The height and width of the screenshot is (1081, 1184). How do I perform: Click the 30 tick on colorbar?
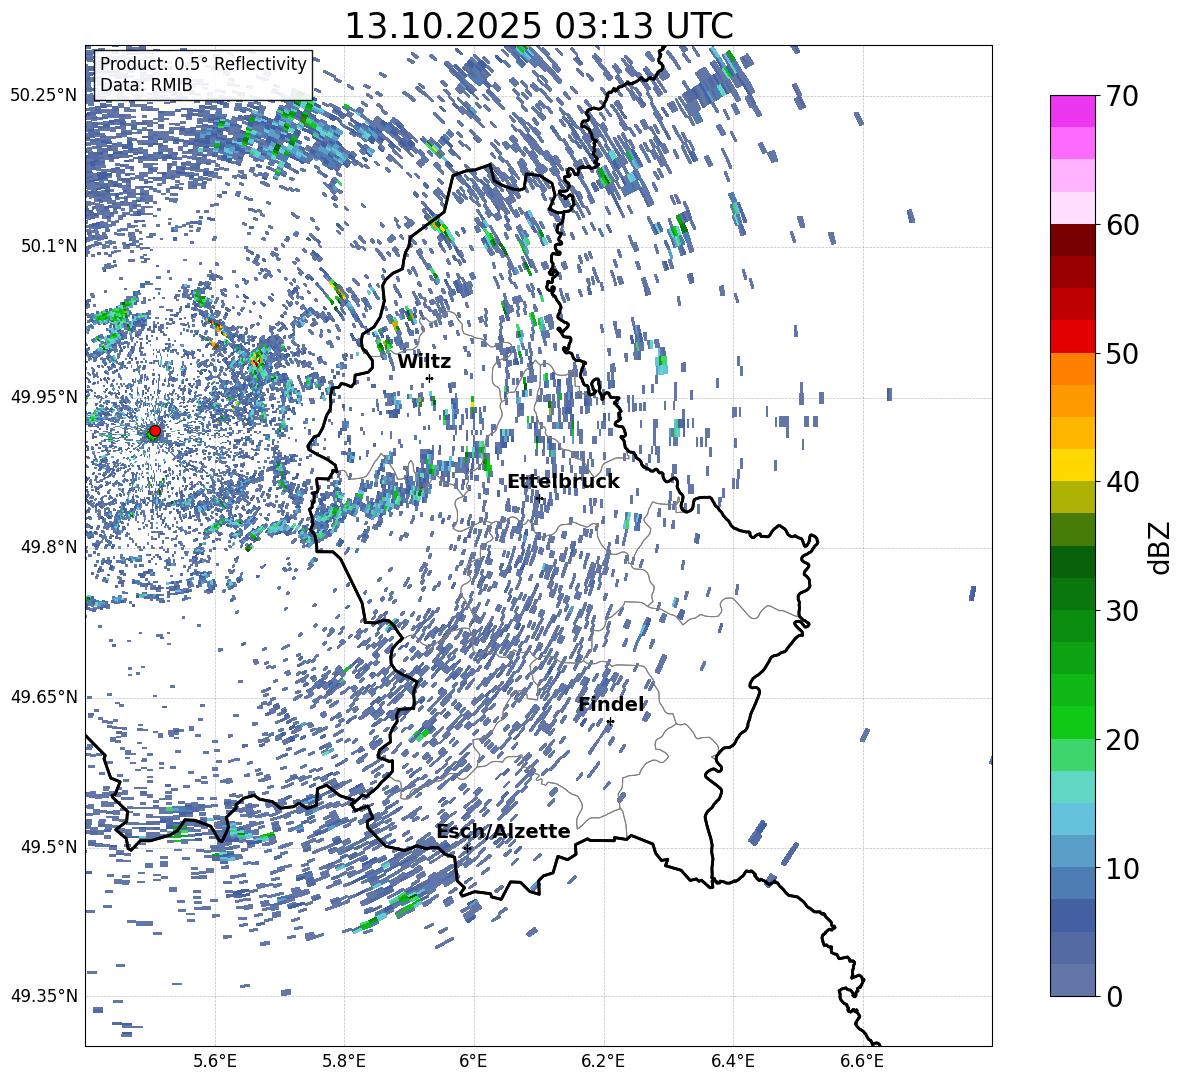point(1122,610)
